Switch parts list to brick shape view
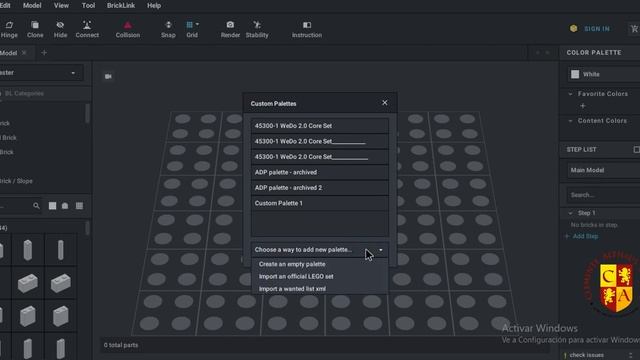The width and height of the screenshot is (640, 360). [65, 206]
